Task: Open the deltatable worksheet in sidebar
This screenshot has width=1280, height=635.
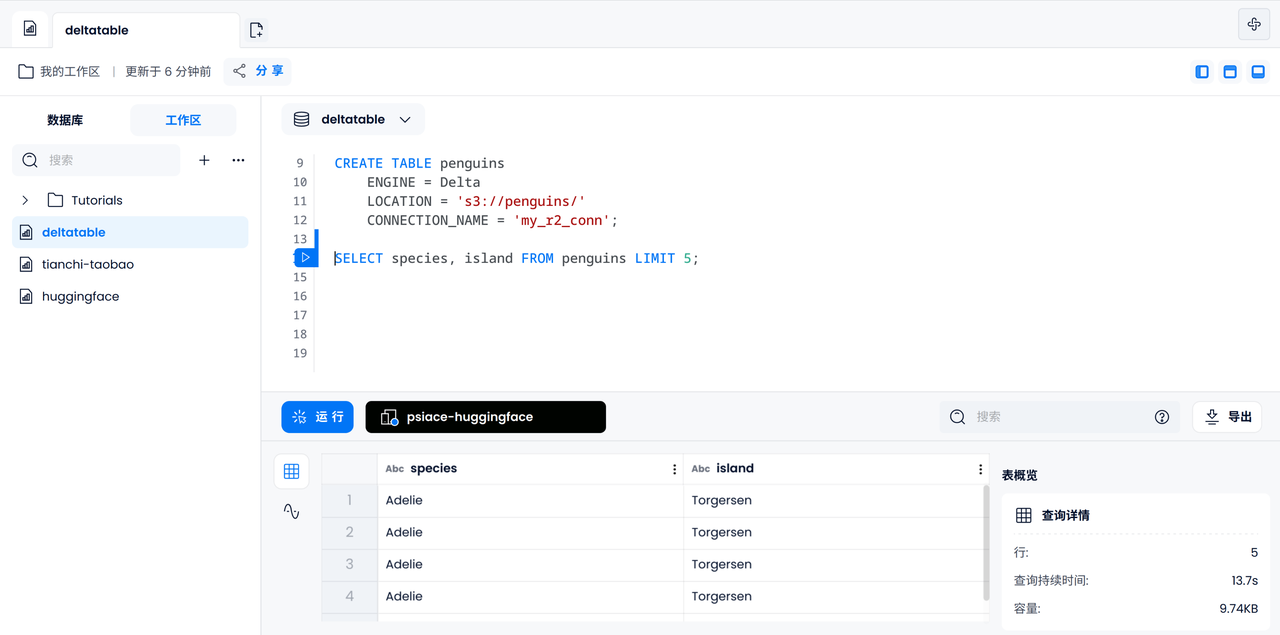Action: (130, 232)
